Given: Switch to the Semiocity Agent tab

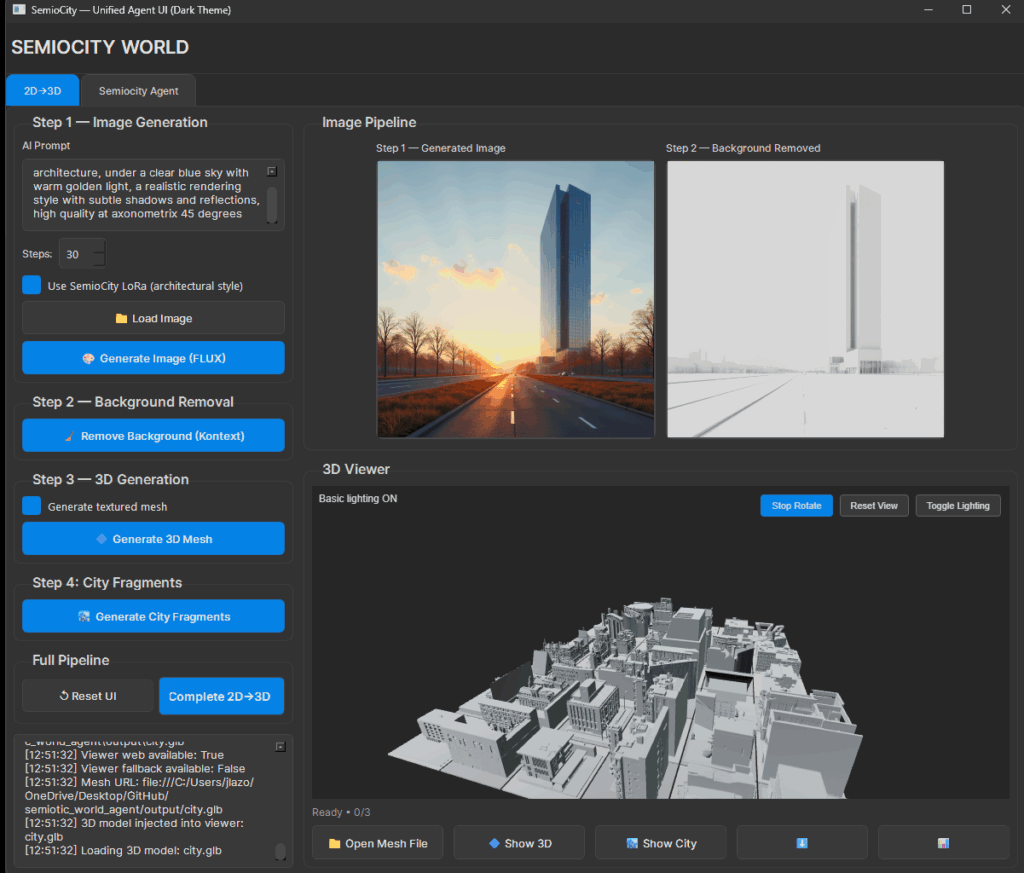Looking at the screenshot, I should pyautogui.click(x=138, y=91).
